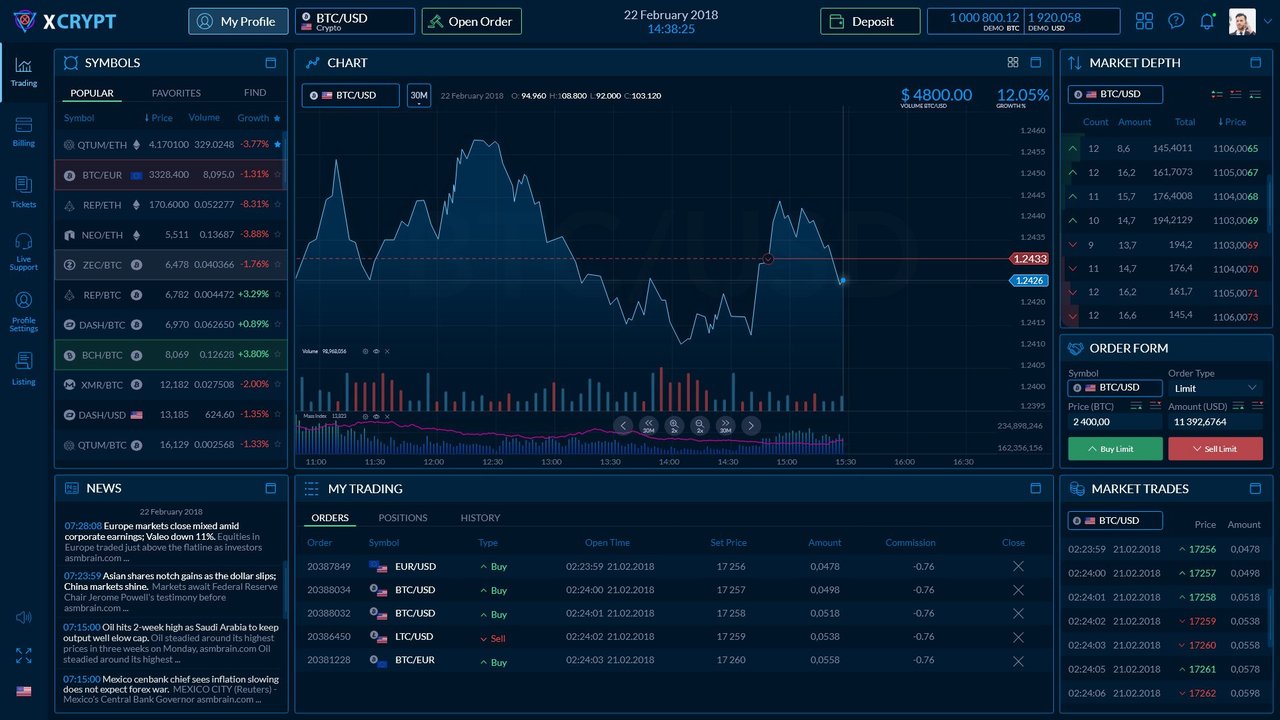Step chart one candle back
The width and height of the screenshot is (1280, 720).
[623, 425]
